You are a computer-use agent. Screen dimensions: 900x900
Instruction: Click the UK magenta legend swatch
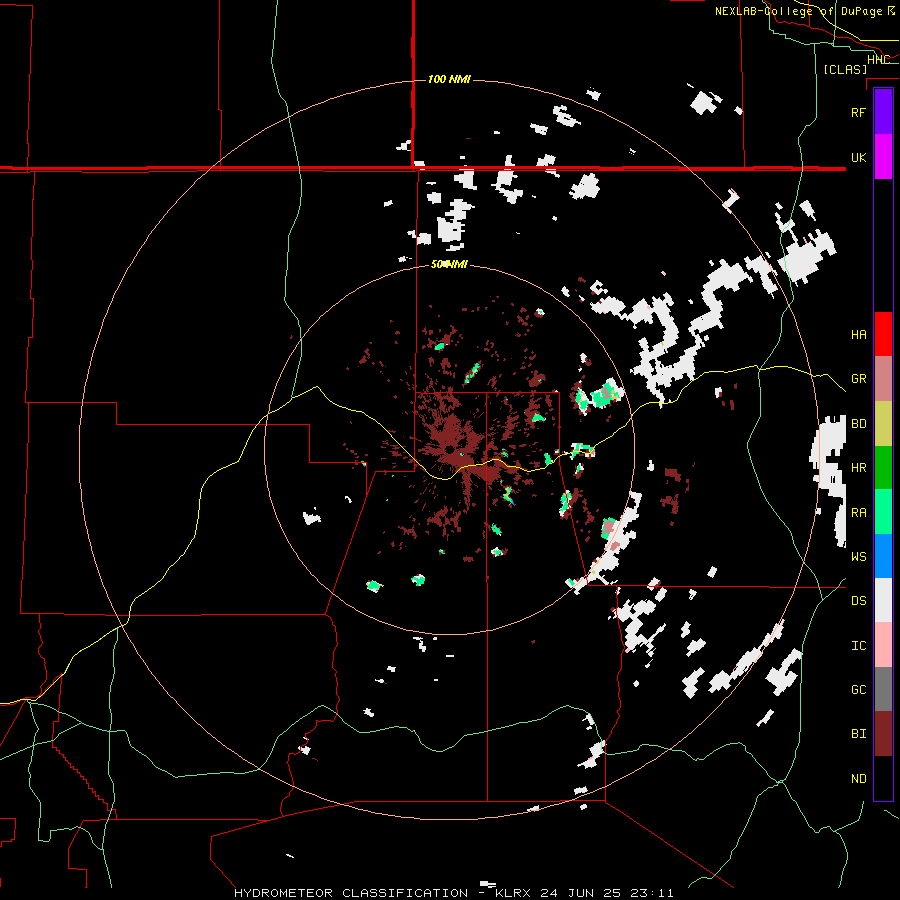[x=883, y=157]
